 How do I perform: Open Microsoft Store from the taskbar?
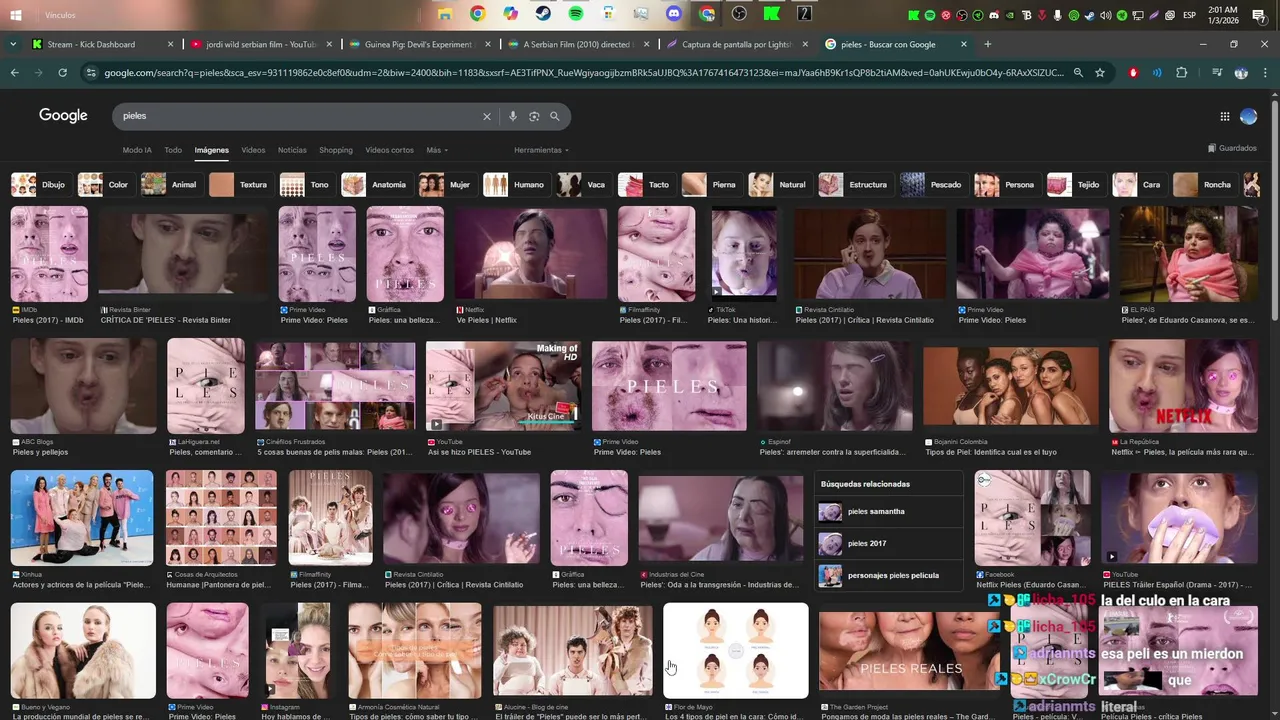(x=609, y=14)
